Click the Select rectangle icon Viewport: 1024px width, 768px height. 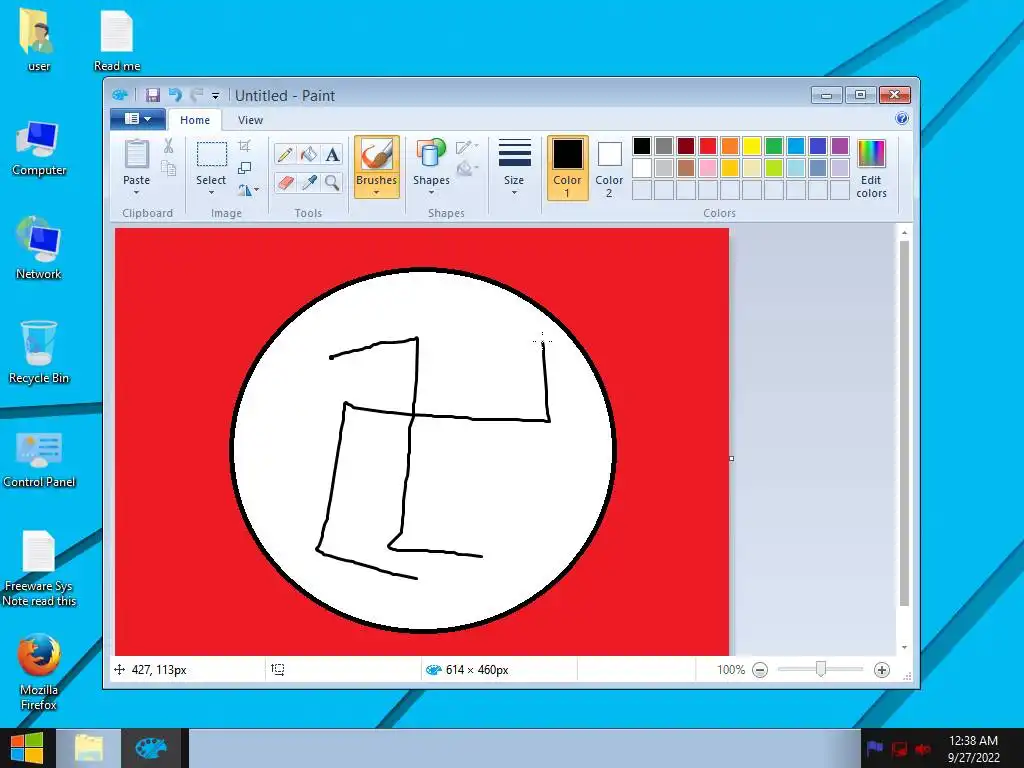212,155
